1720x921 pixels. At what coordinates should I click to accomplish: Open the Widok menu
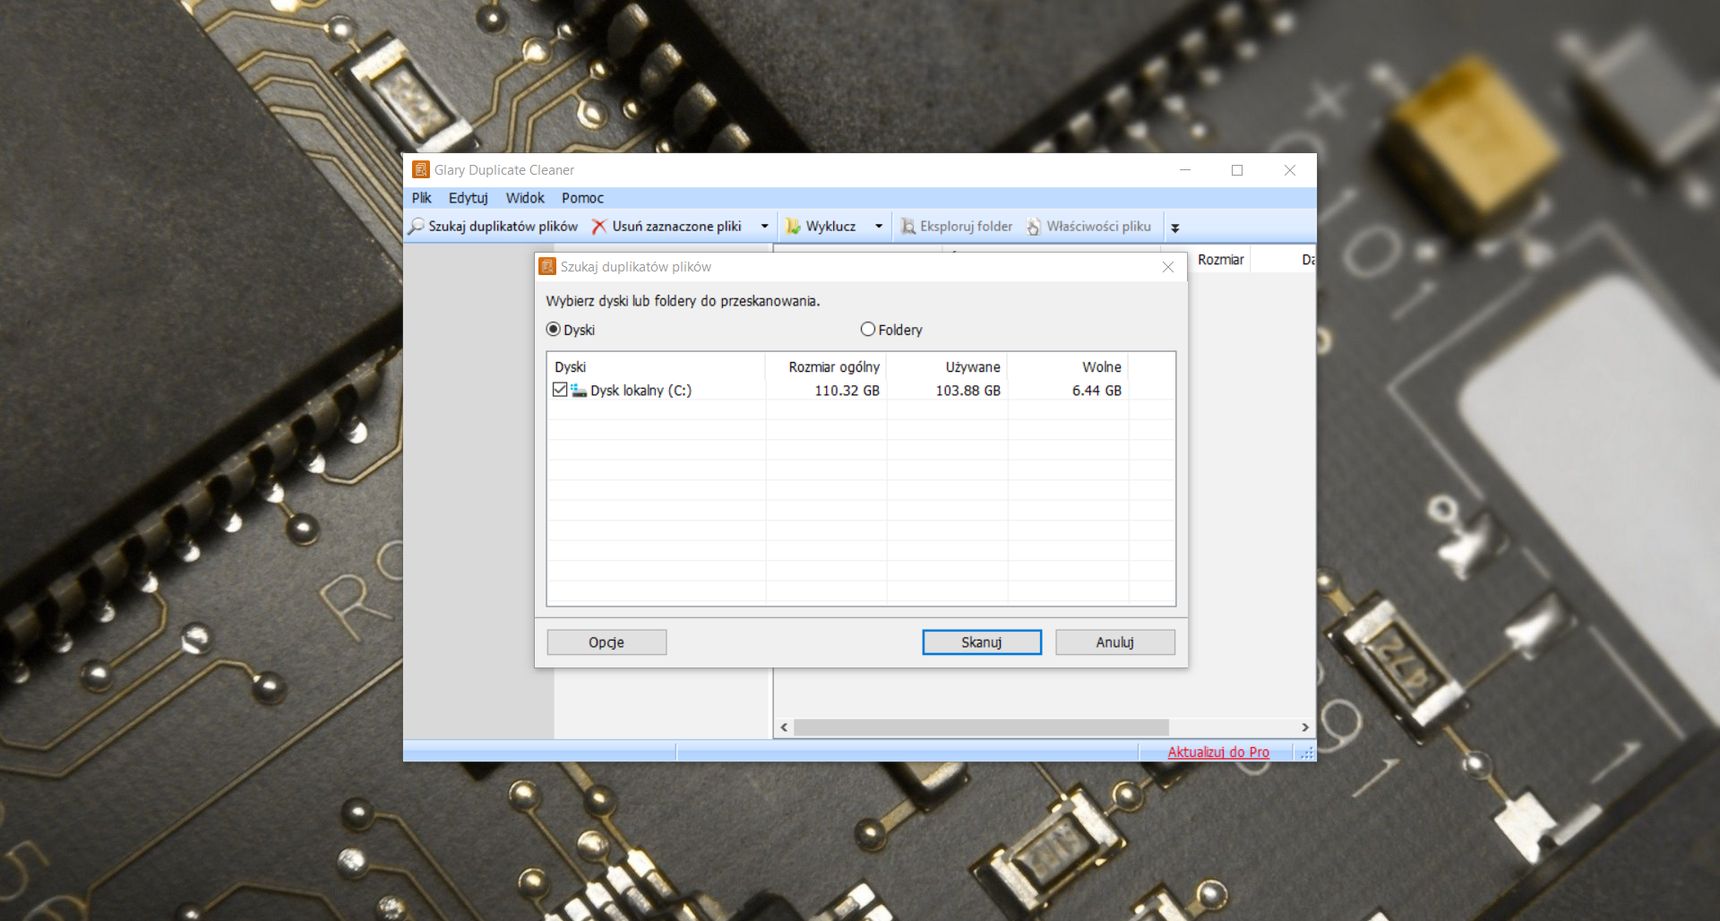[x=525, y=198]
